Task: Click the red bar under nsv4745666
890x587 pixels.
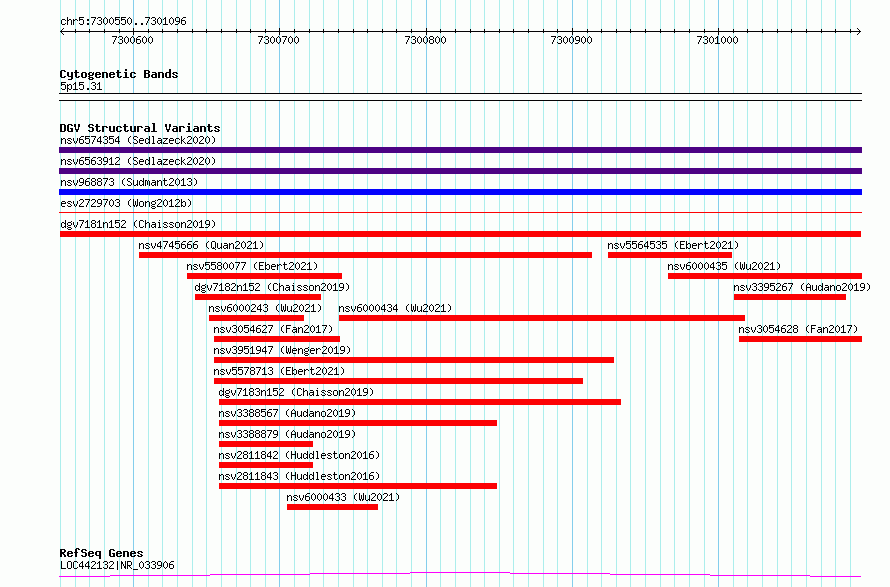Action: pyautogui.click(x=366, y=255)
